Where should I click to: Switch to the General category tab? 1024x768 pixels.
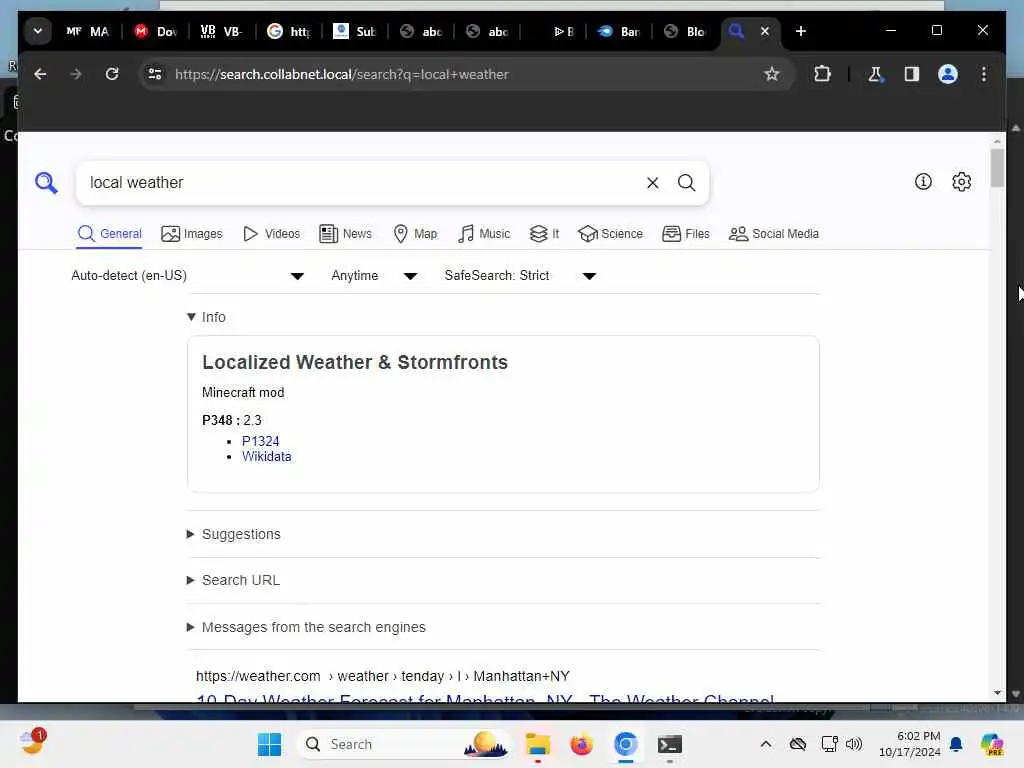point(109,234)
